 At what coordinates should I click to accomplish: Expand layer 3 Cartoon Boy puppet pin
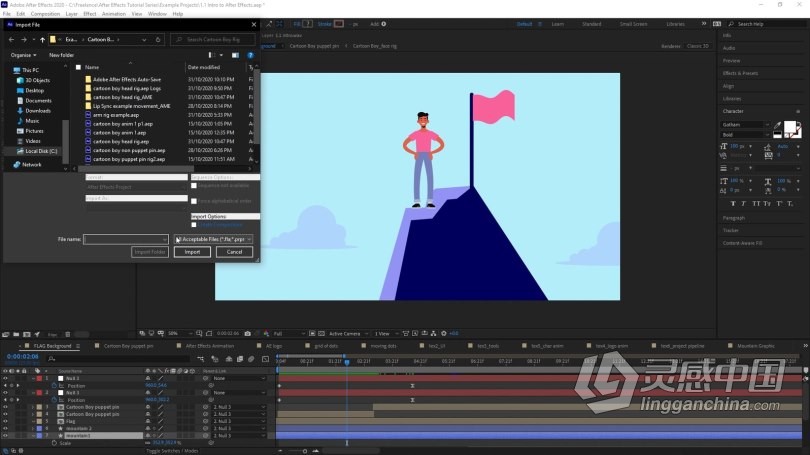click(33, 407)
